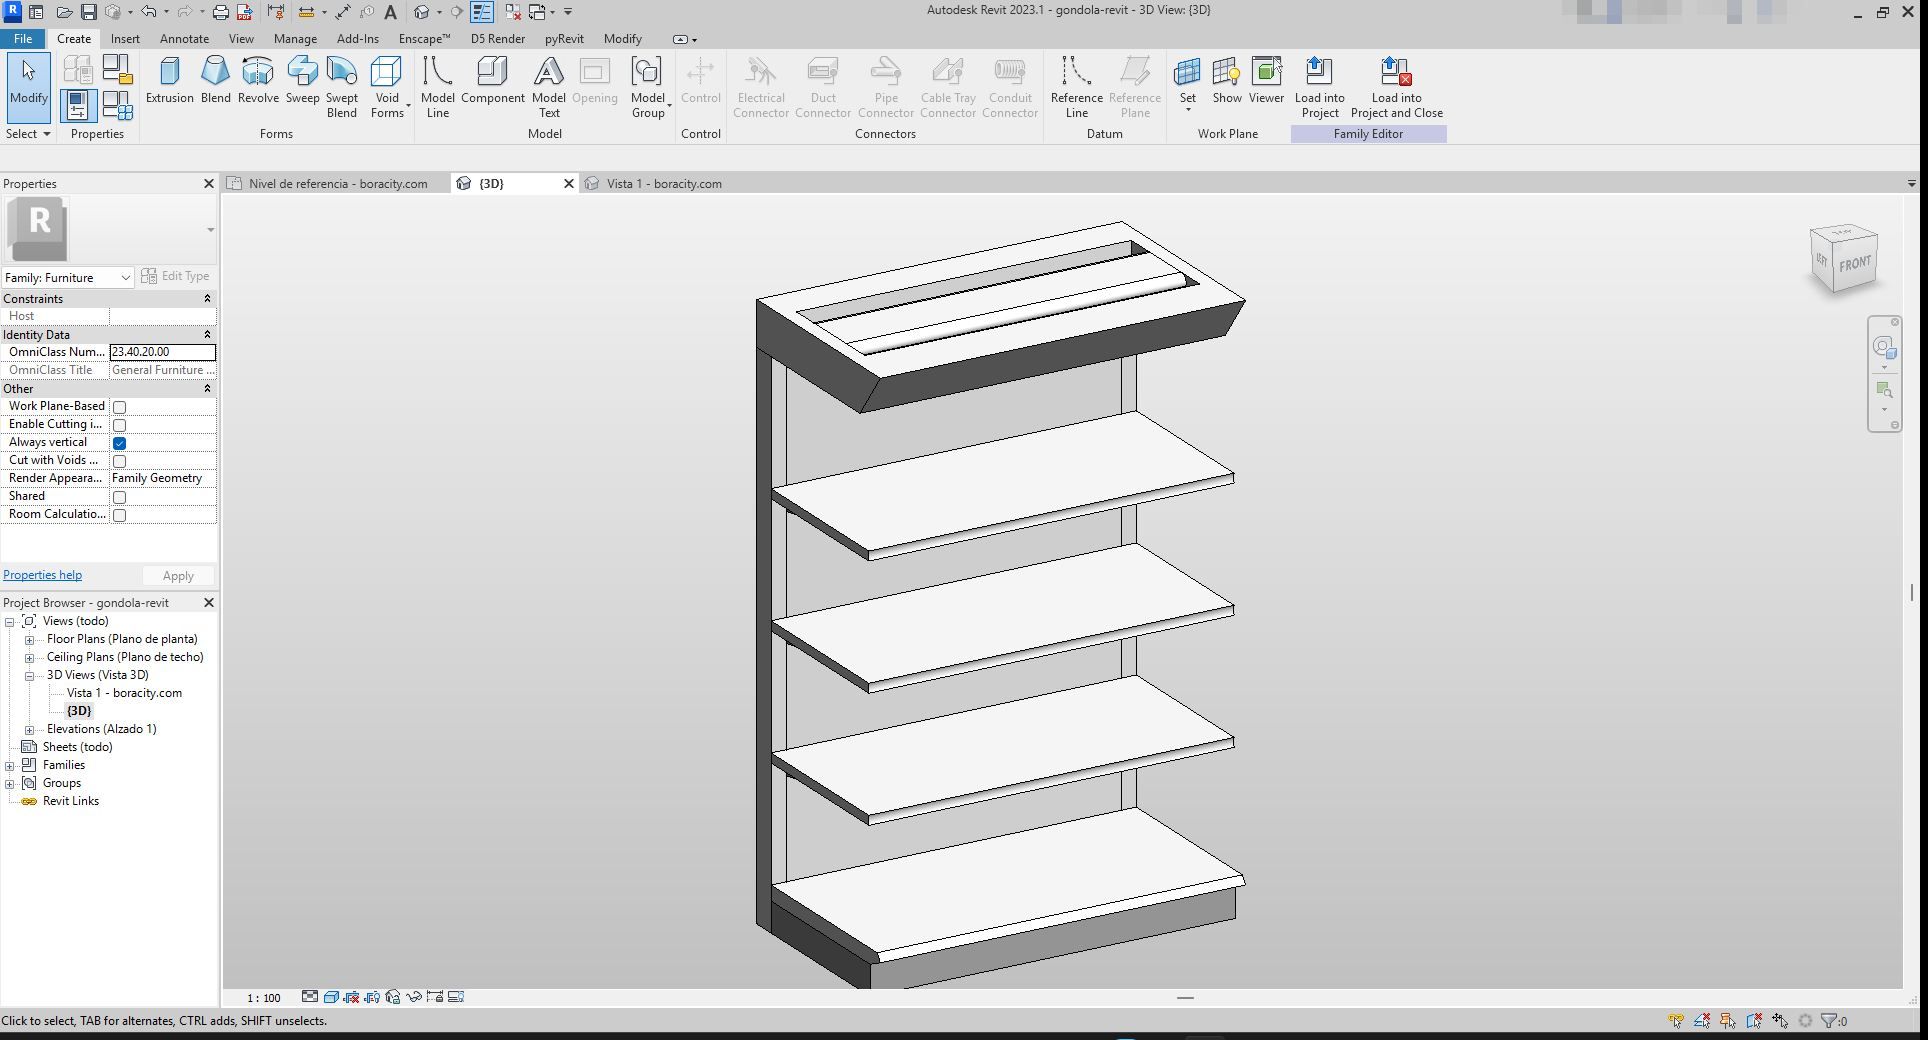The height and width of the screenshot is (1040, 1928).
Task: Toggle thin lines display in Quick Access
Action: coord(481,12)
